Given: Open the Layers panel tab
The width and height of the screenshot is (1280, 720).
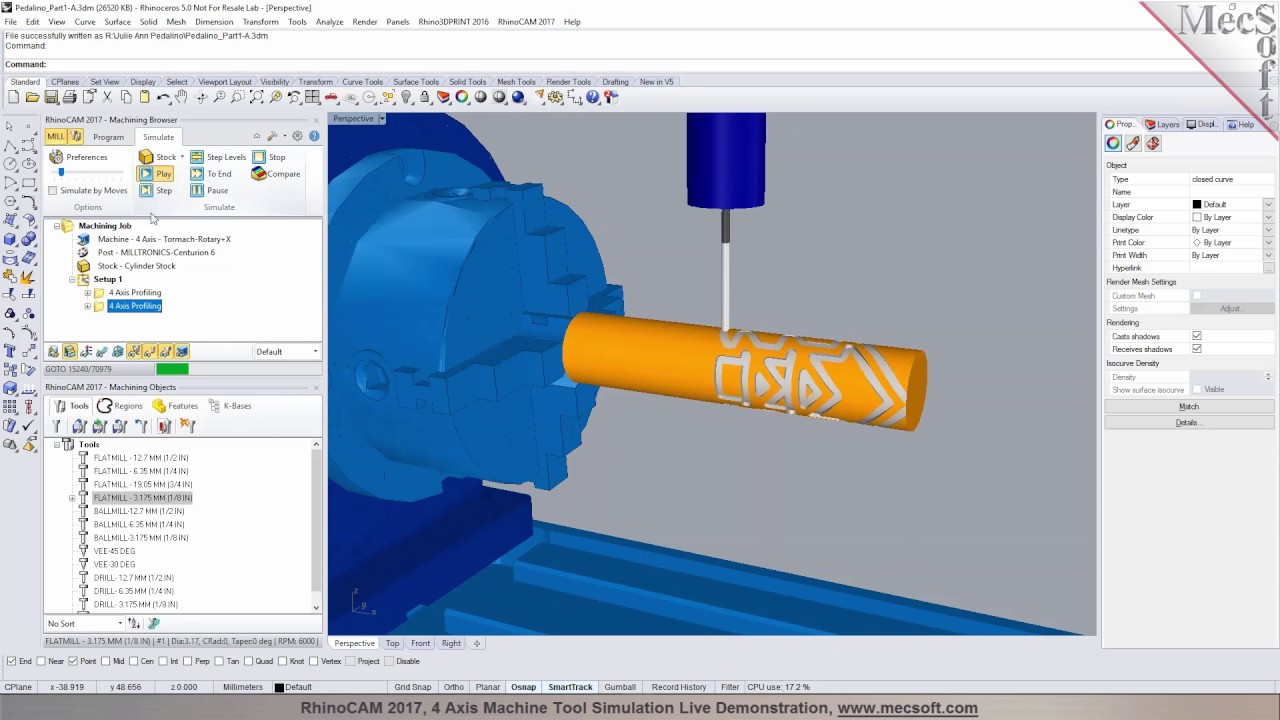Looking at the screenshot, I should 1162,125.
